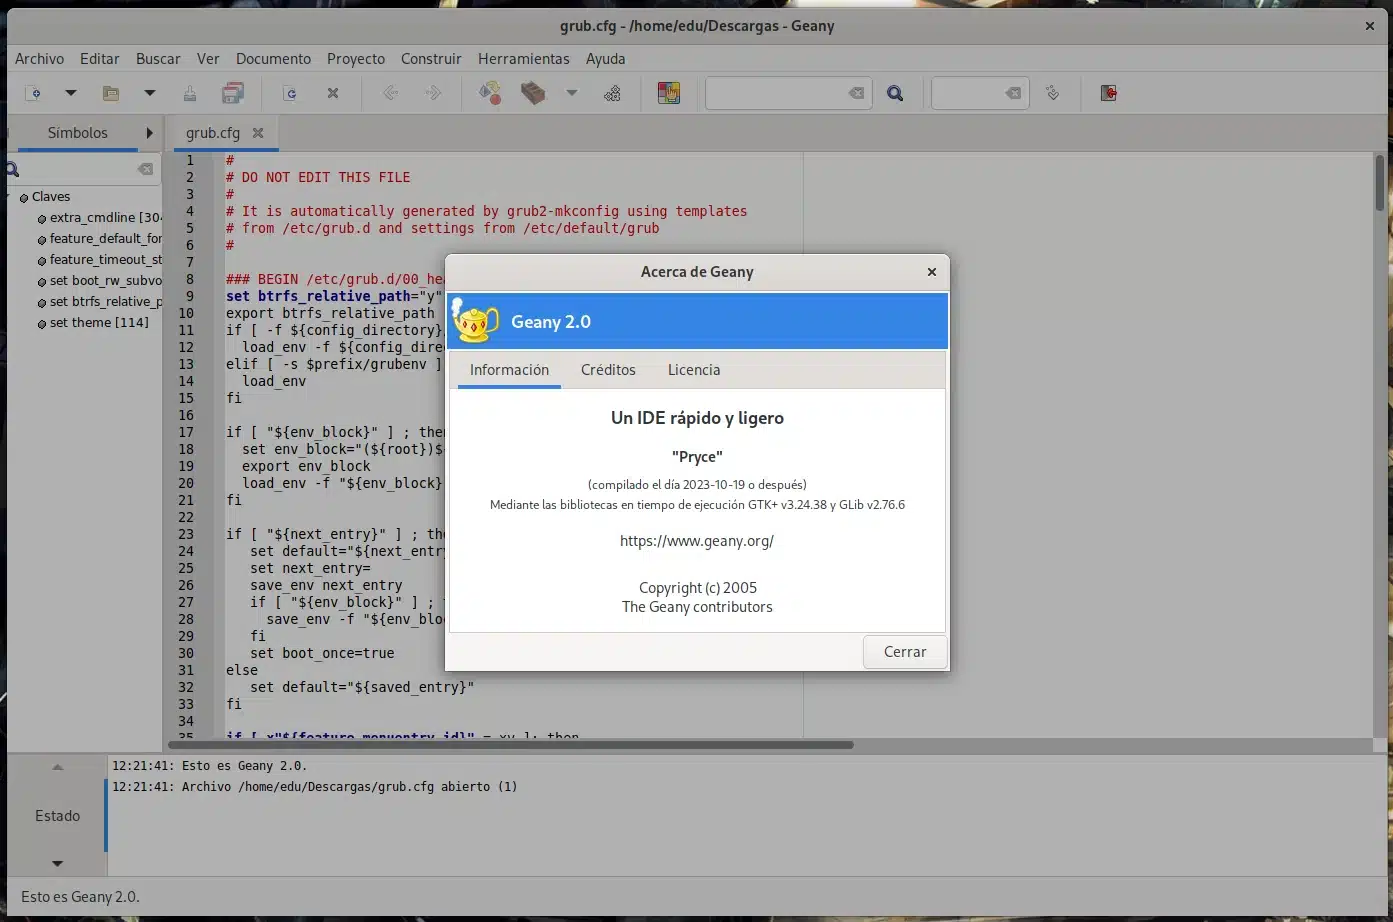Click the open file folder icon
The width and height of the screenshot is (1393, 922).
111,93
